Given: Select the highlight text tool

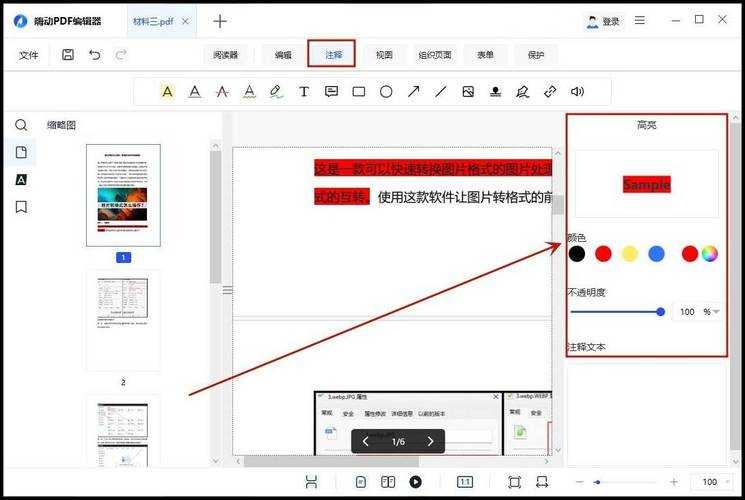Looking at the screenshot, I should (167, 92).
